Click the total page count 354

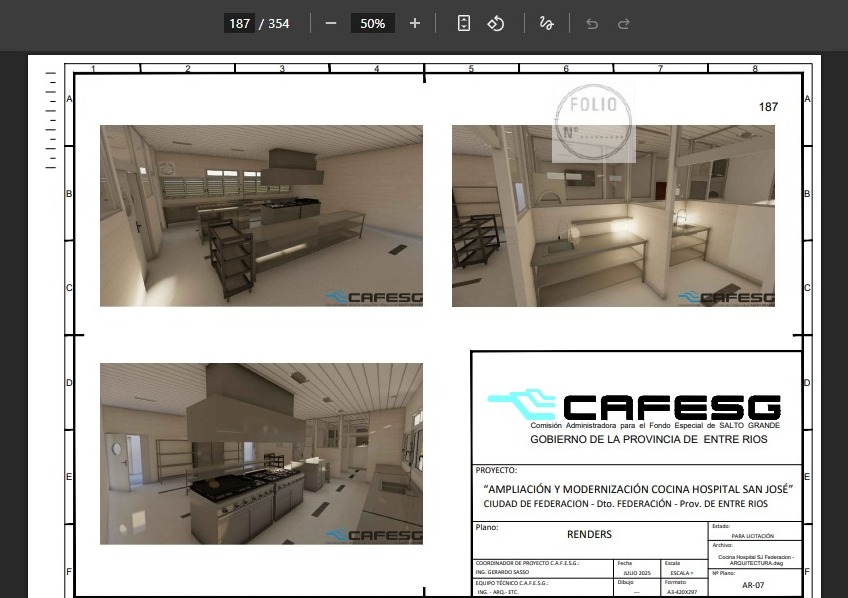(278, 23)
